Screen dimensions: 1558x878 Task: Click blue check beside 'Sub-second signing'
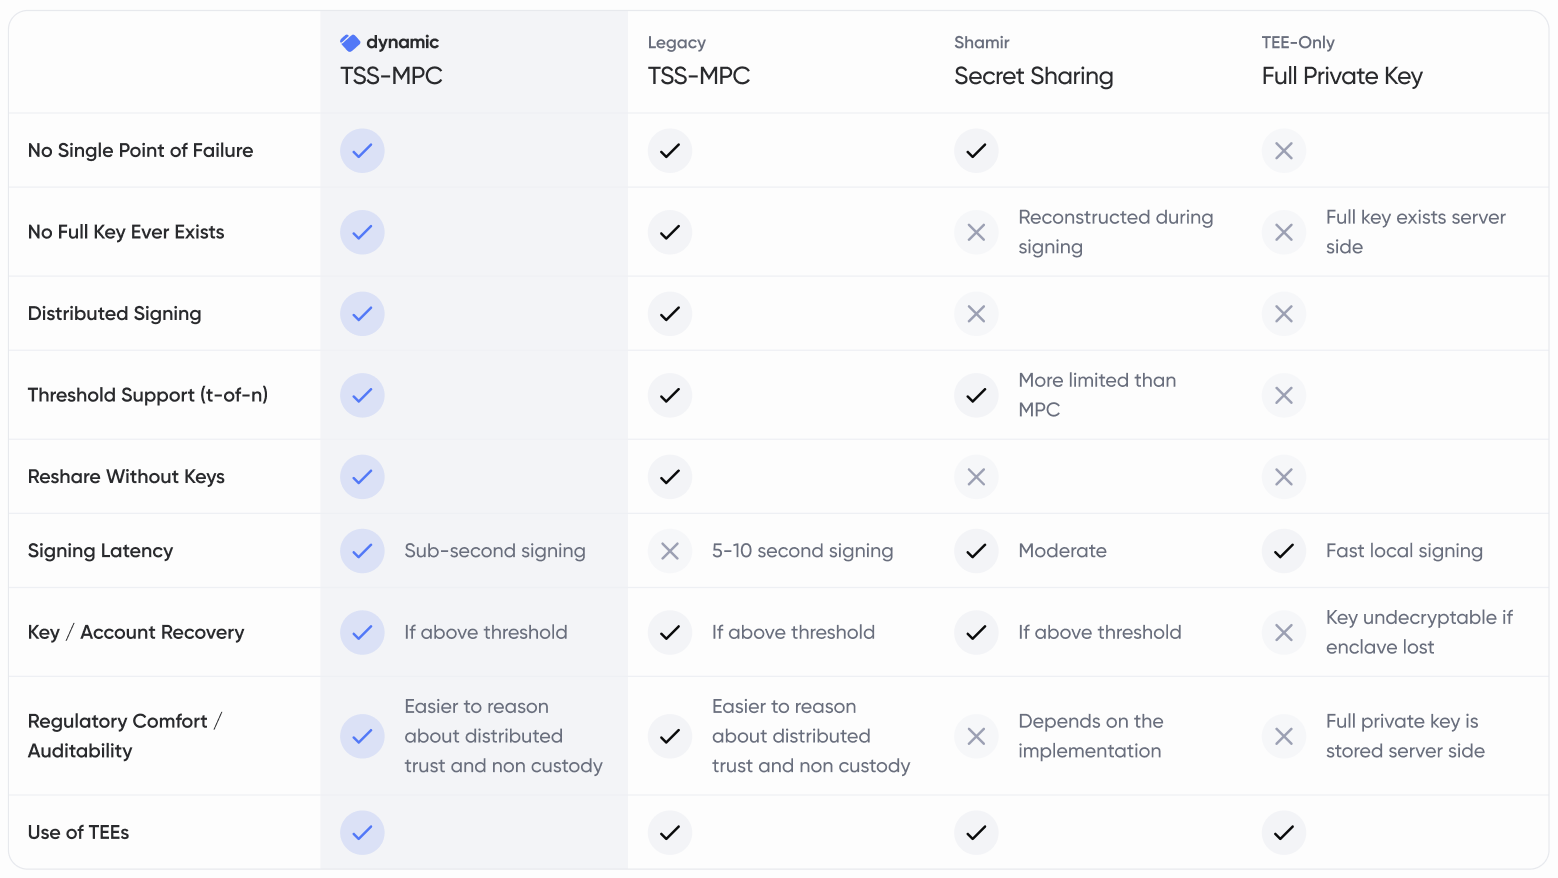362,551
